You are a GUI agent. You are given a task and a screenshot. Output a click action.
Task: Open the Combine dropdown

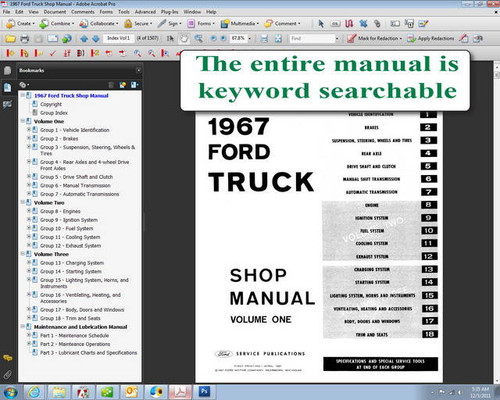coord(57,24)
